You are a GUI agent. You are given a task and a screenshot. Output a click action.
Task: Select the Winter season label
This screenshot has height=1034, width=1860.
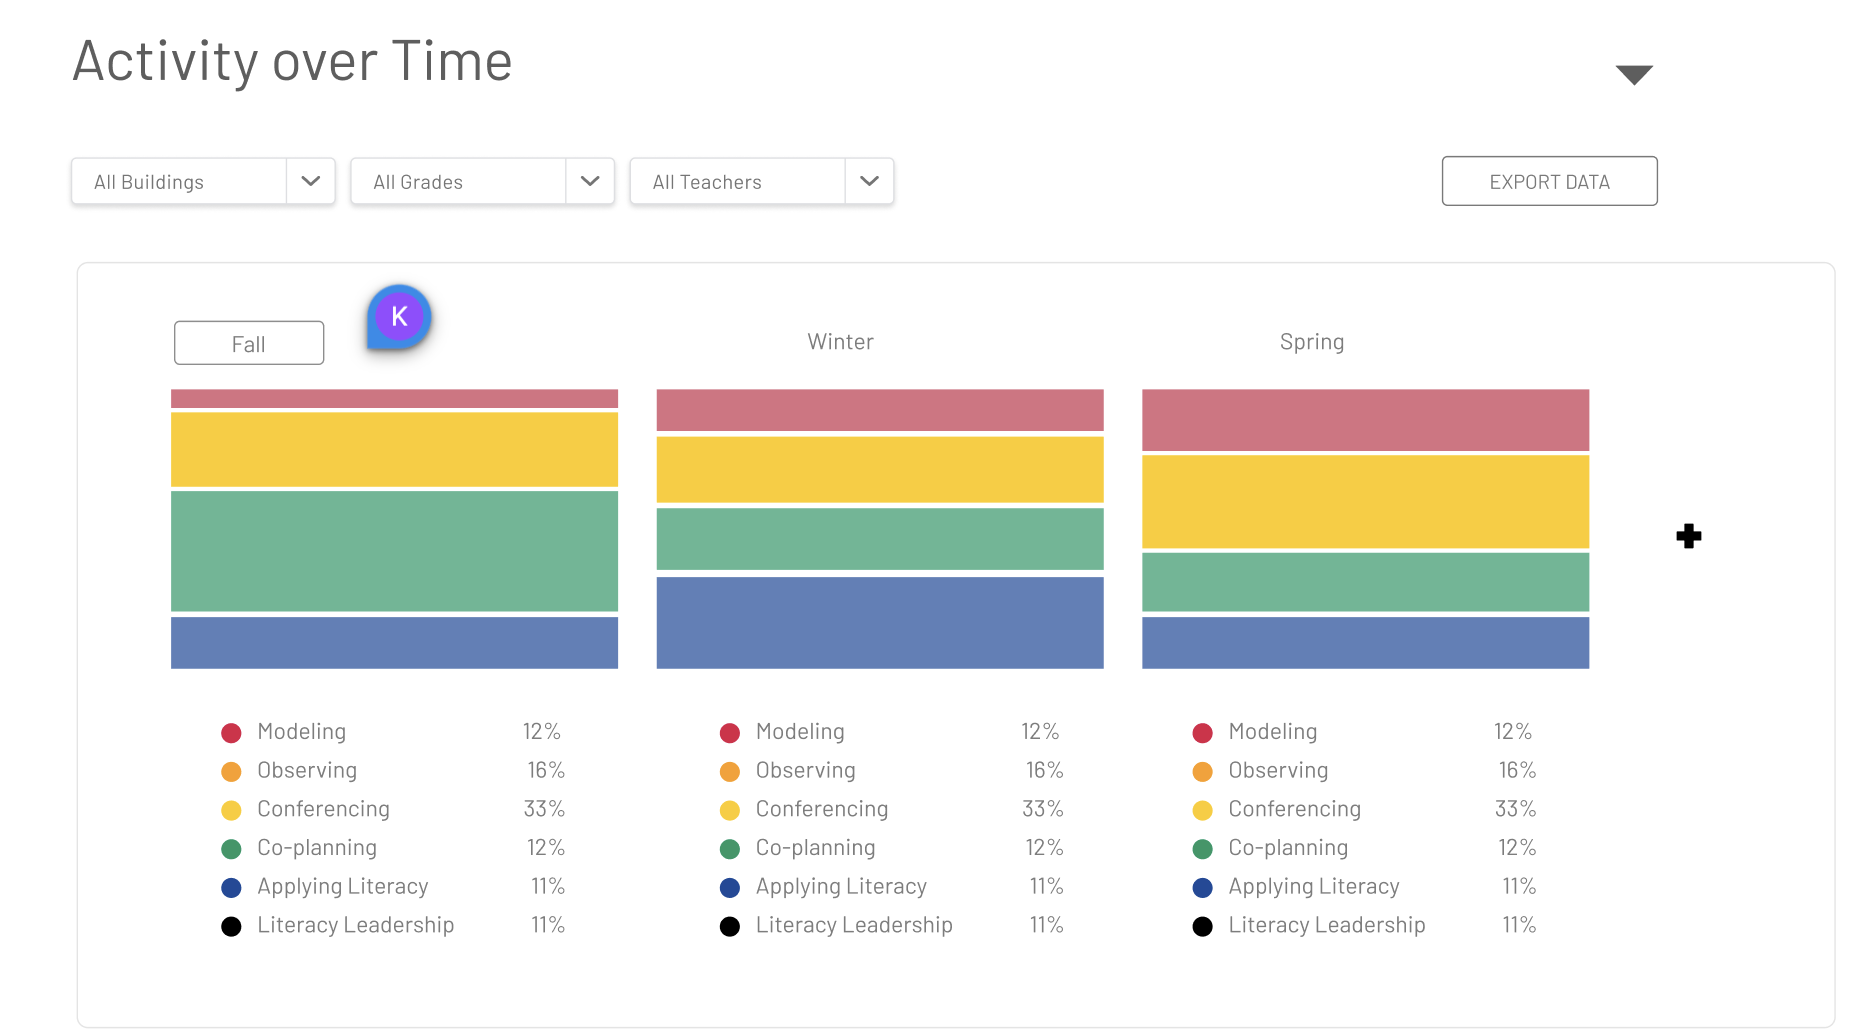tap(840, 342)
